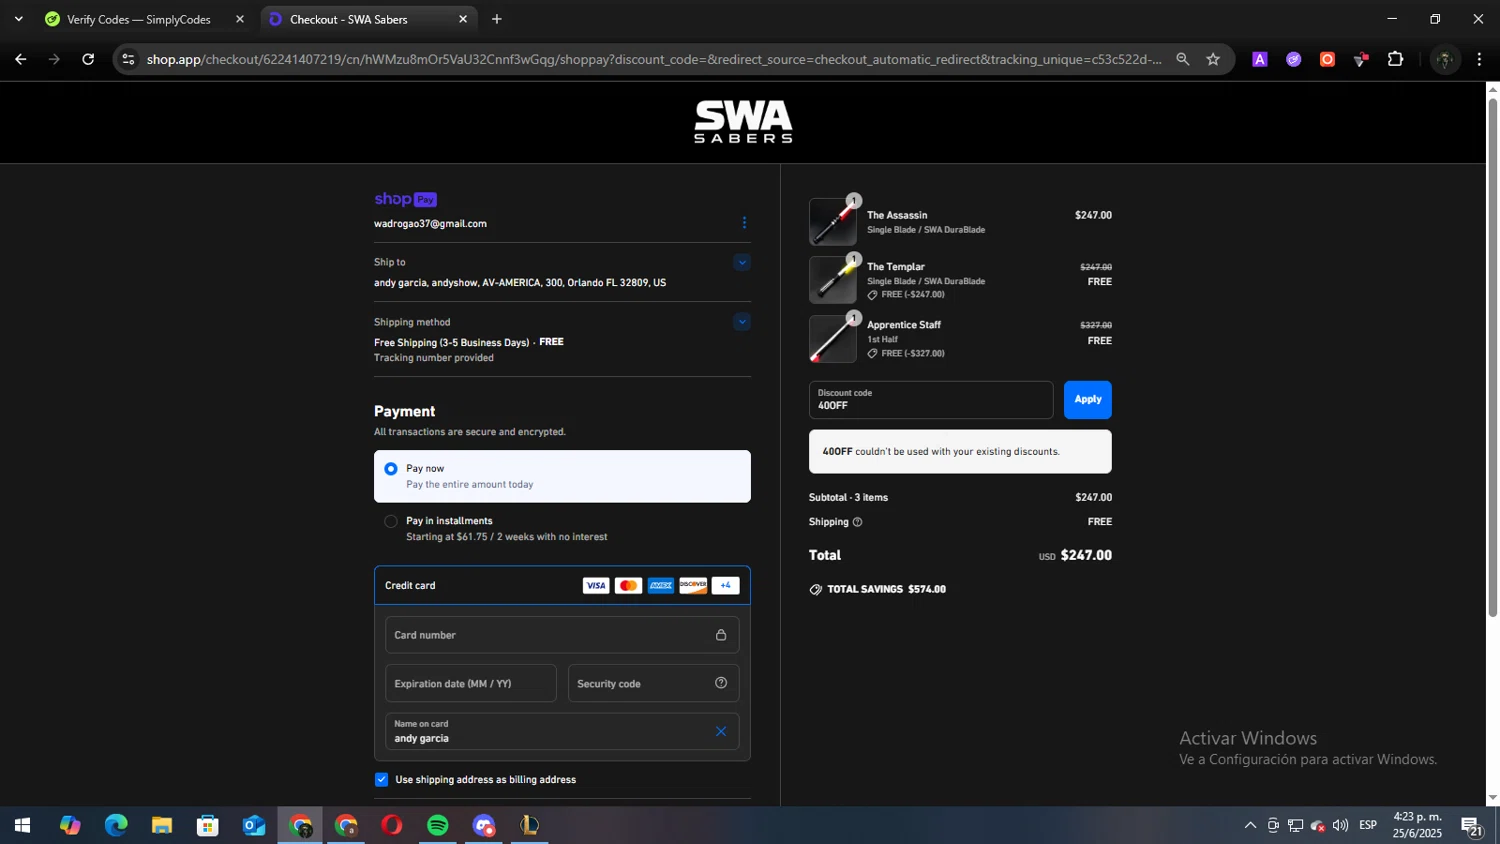This screenshot has height=844, width=1500.
Task: Open The Assassin product thumbnail
Action: [x=833, y=221]
